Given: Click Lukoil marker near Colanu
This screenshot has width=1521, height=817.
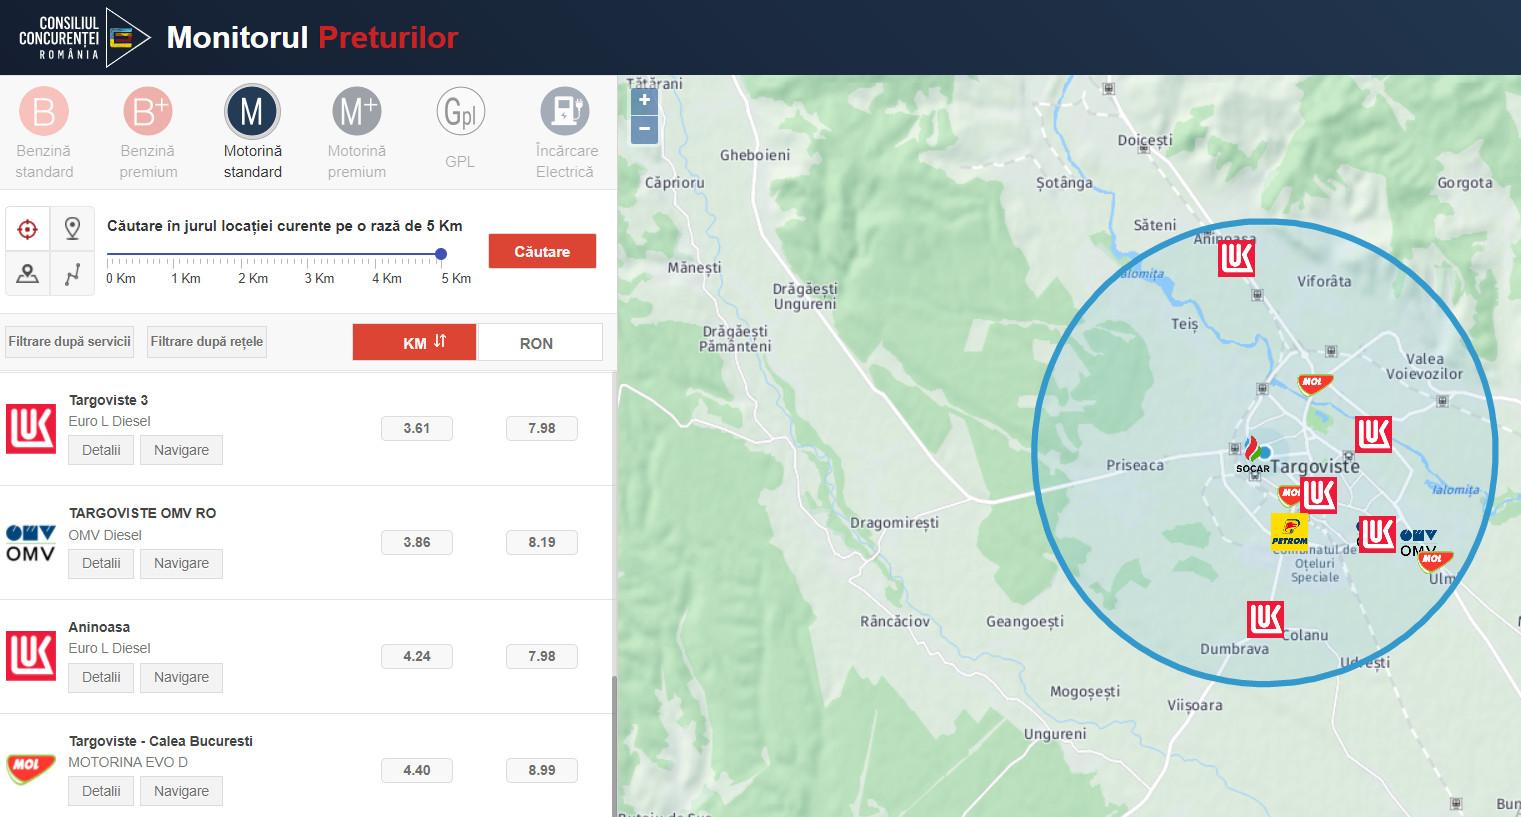Looking at the screenshot, I should coord(1265,619).
